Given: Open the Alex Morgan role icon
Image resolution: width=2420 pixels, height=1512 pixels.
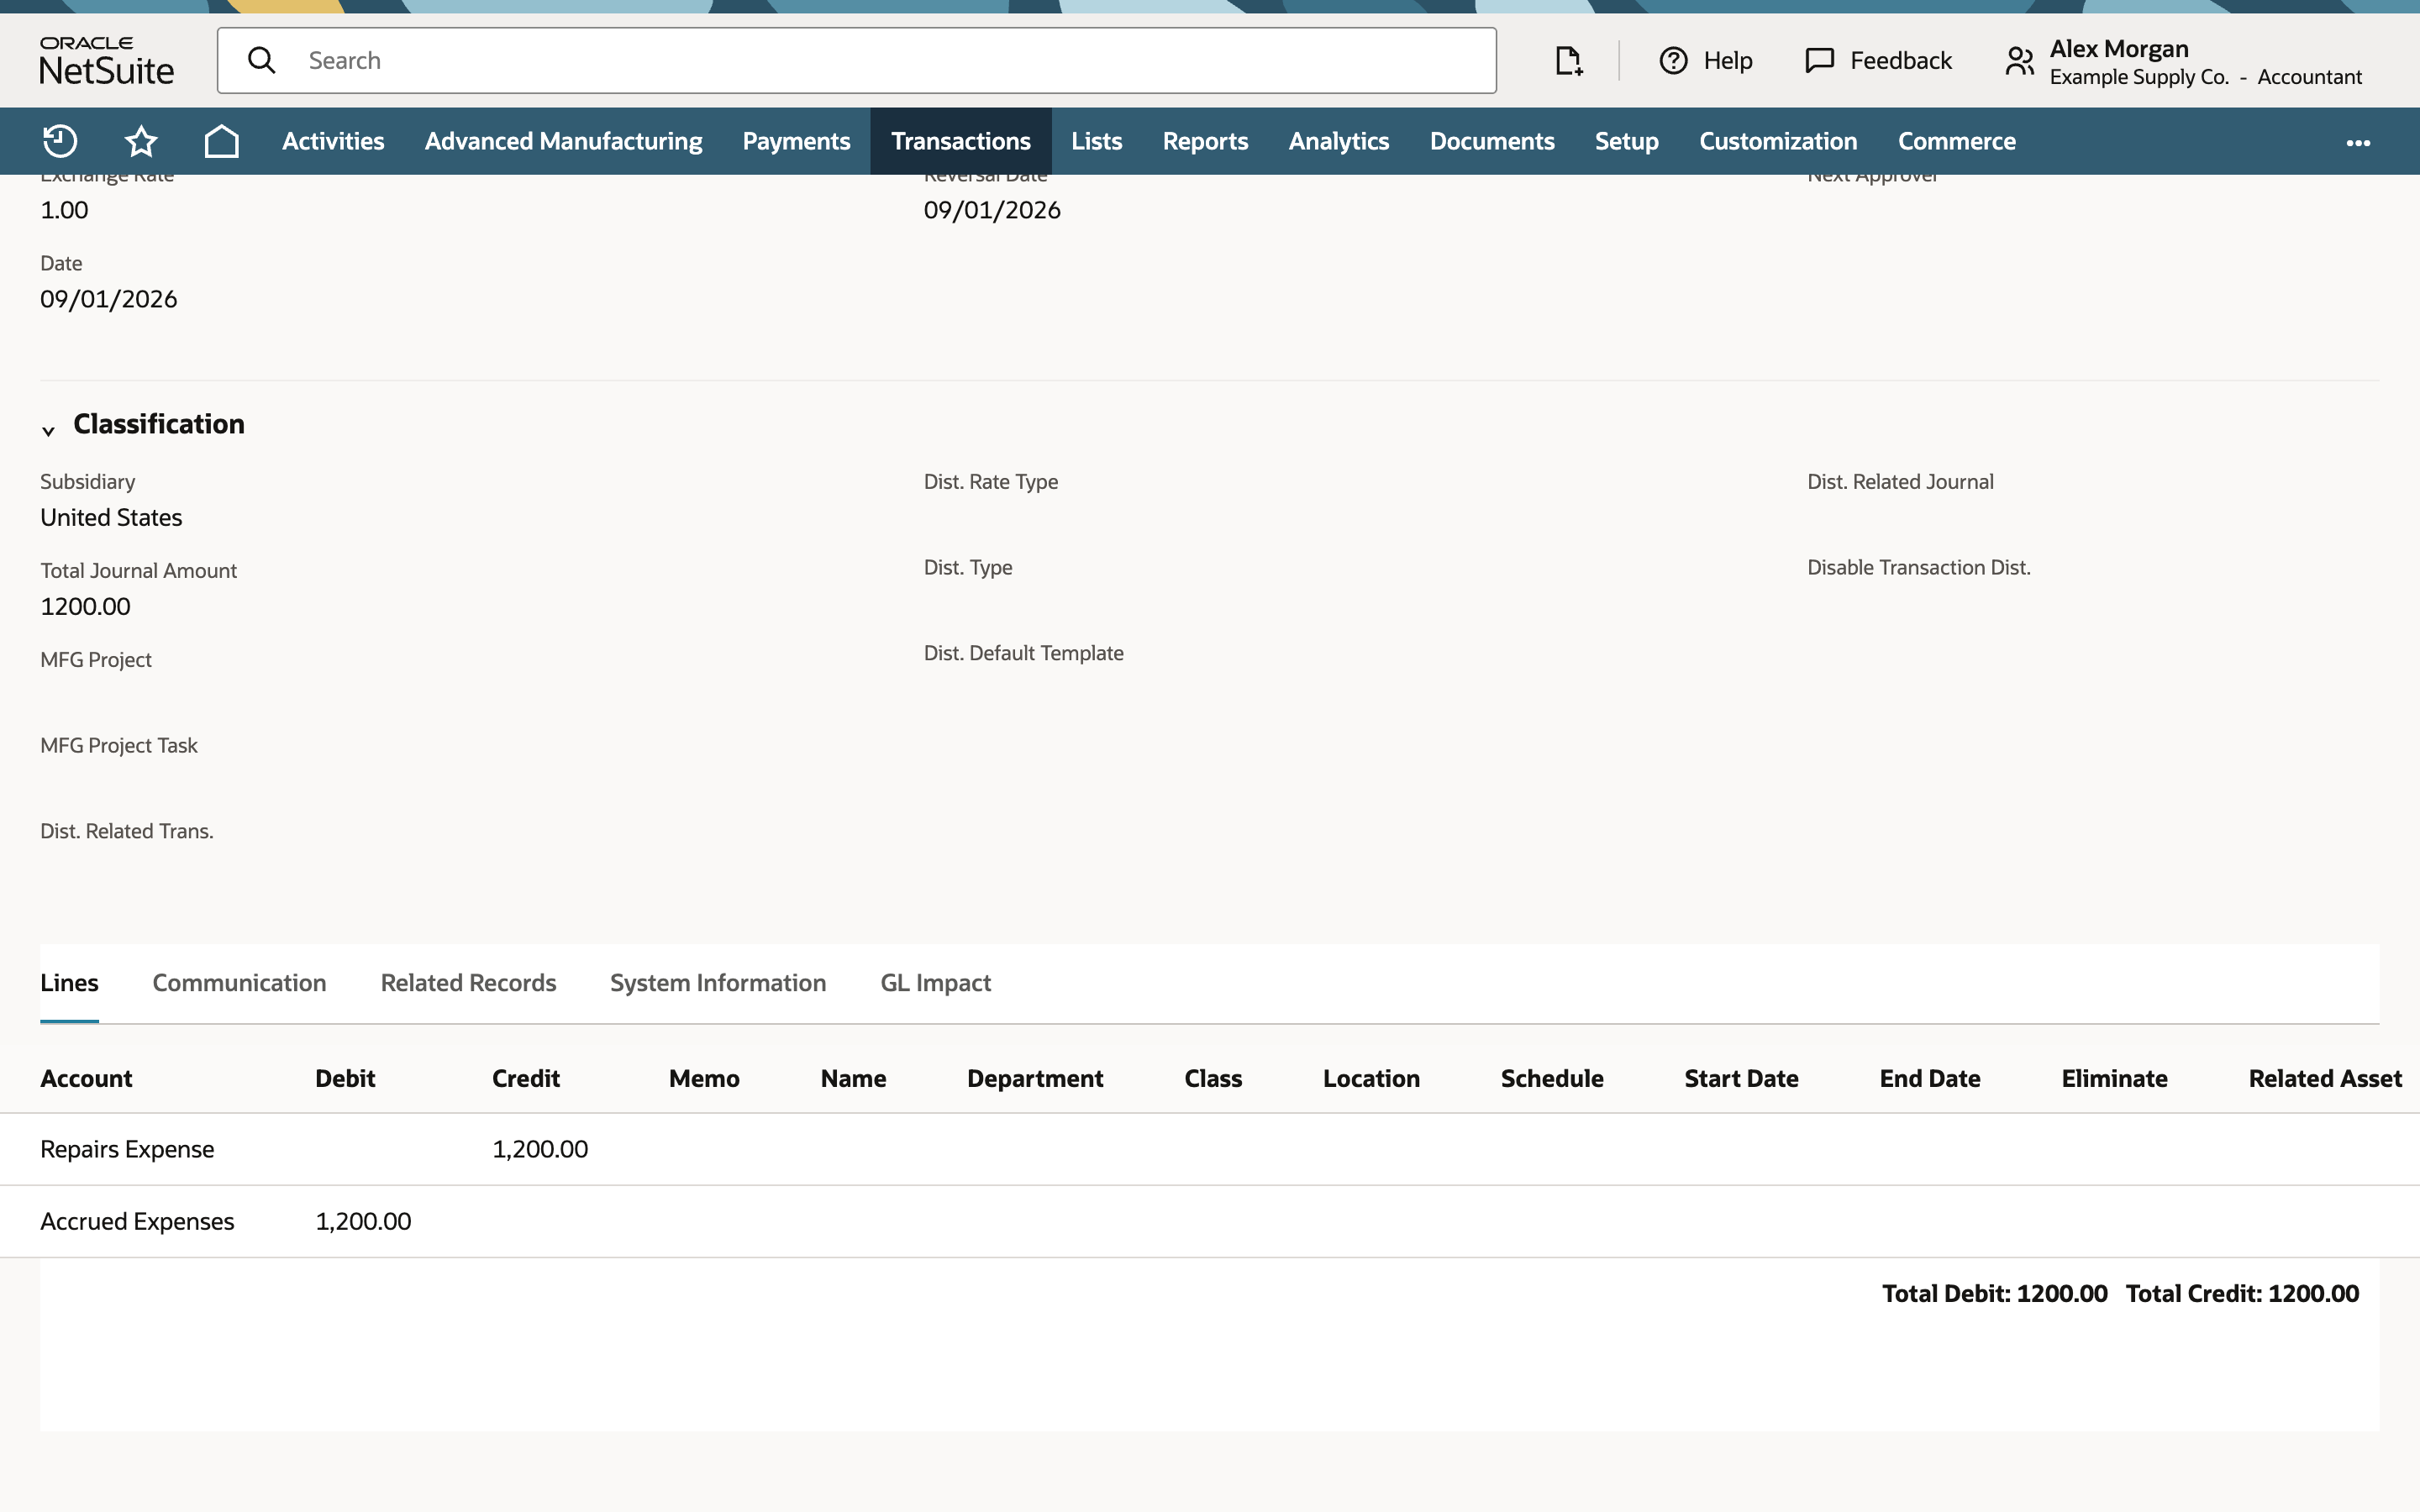Looking at the screenshot, I should click(x=2019, y=61).
